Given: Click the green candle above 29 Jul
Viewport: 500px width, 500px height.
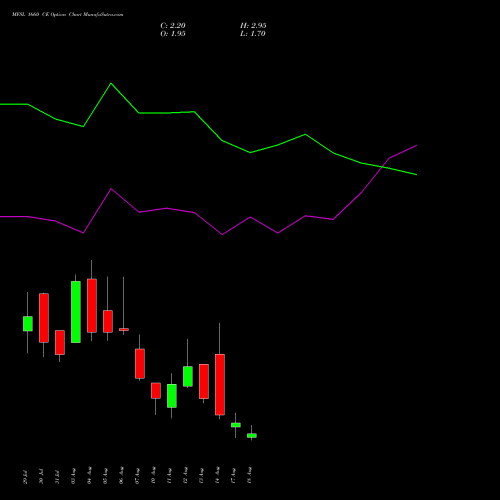Looking at the screenshot, I should point(28,324).
